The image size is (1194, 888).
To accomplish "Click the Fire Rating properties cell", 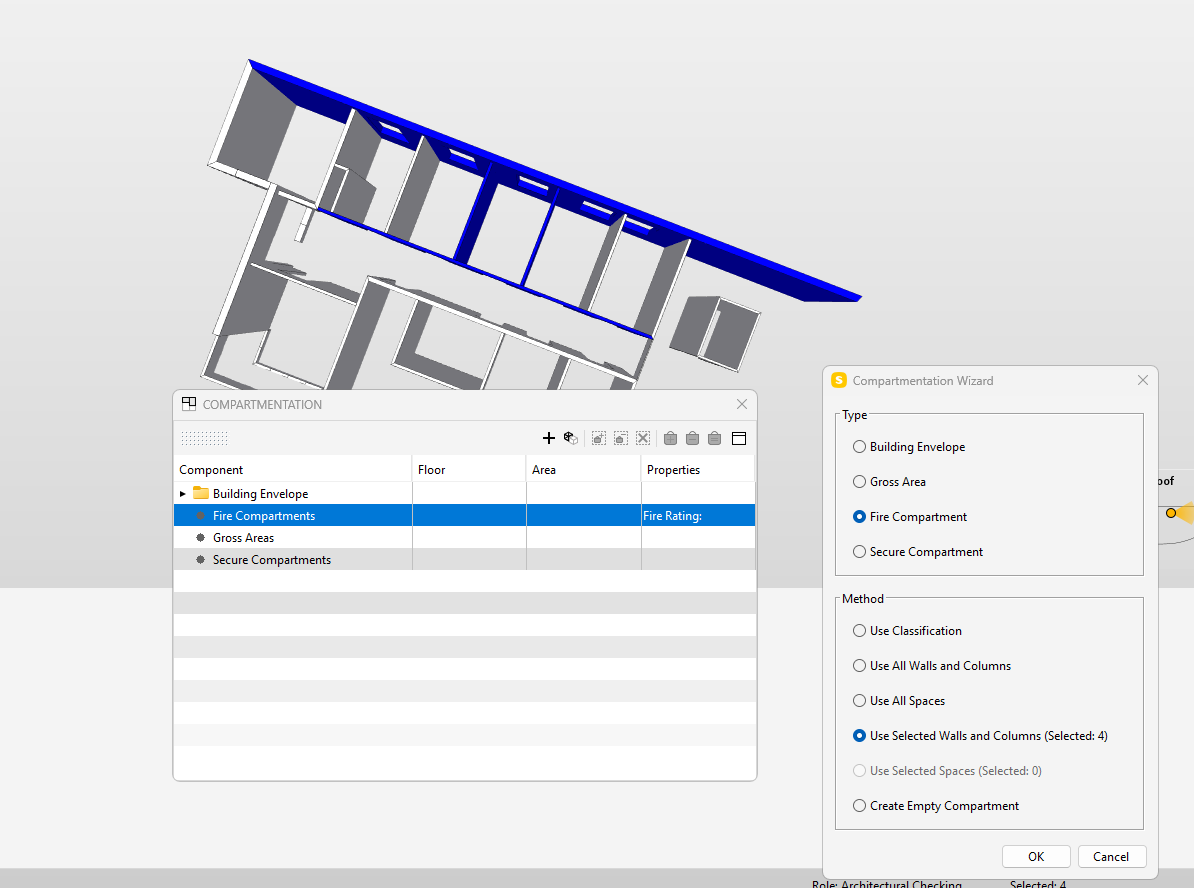I will [698, 516].
